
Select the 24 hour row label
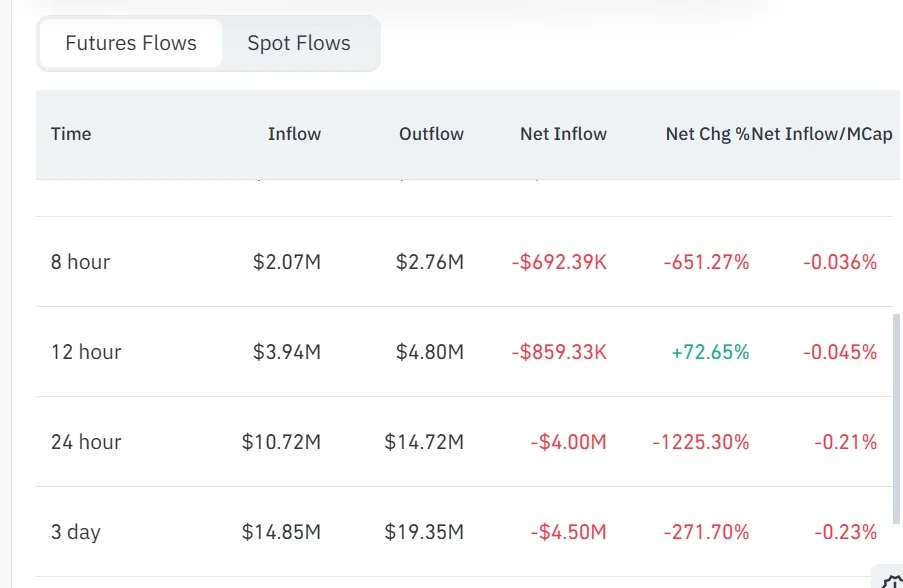pyautogui.click(x=86, y=442)
